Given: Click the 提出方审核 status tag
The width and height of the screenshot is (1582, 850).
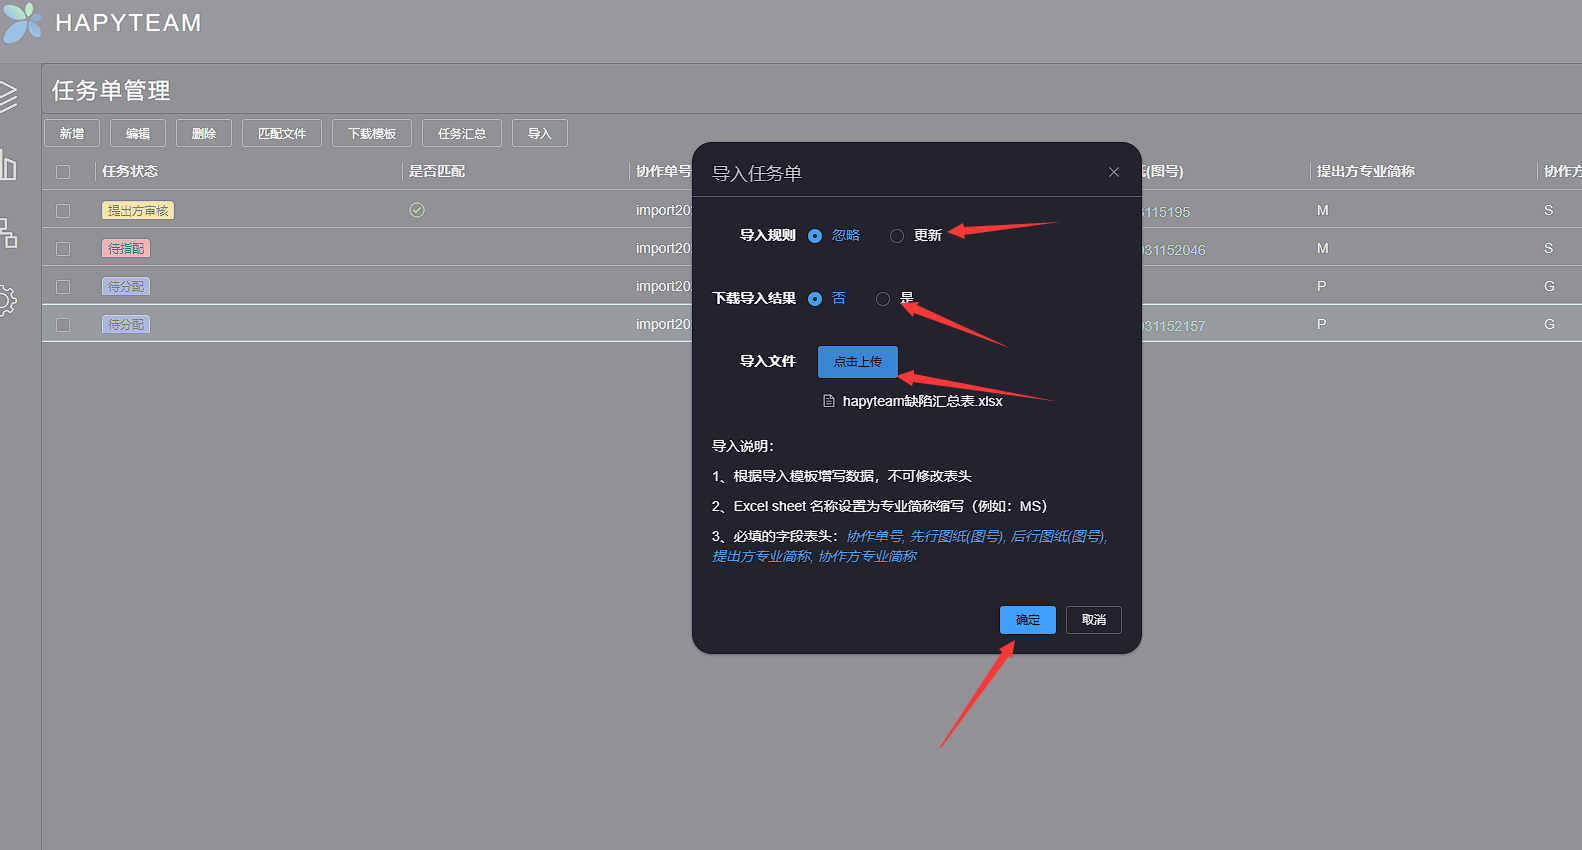Looking at the screenshot, I should (x=138, y=210).
